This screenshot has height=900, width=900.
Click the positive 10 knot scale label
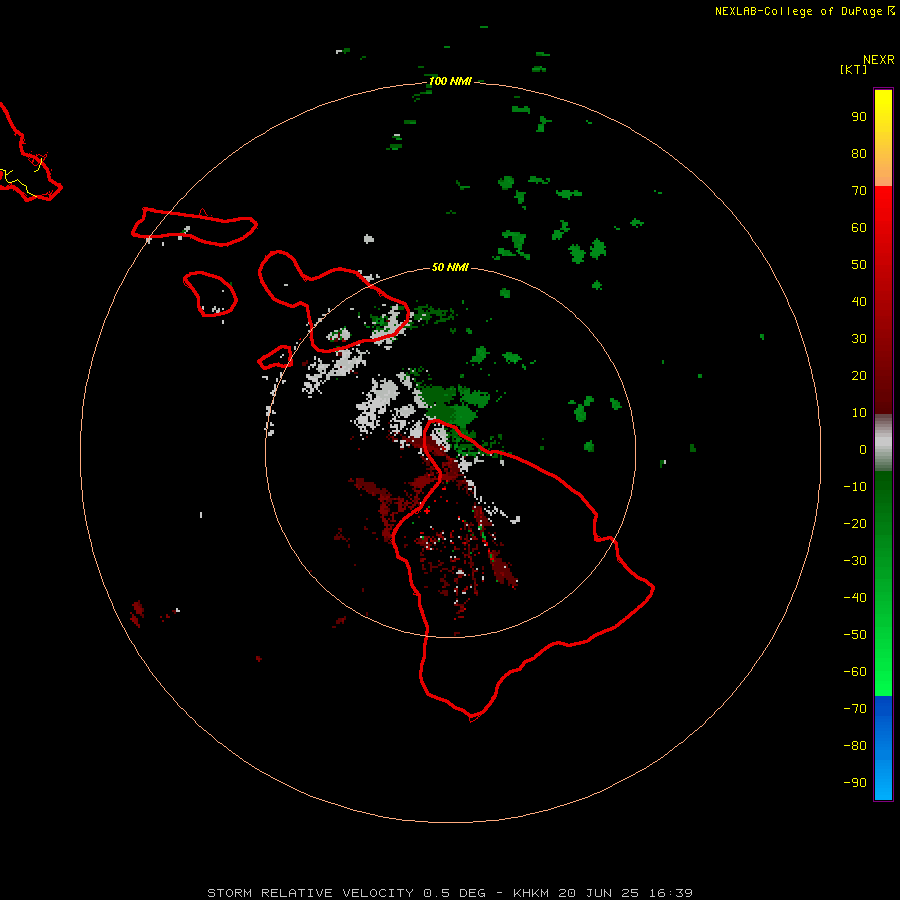point(859,413)
